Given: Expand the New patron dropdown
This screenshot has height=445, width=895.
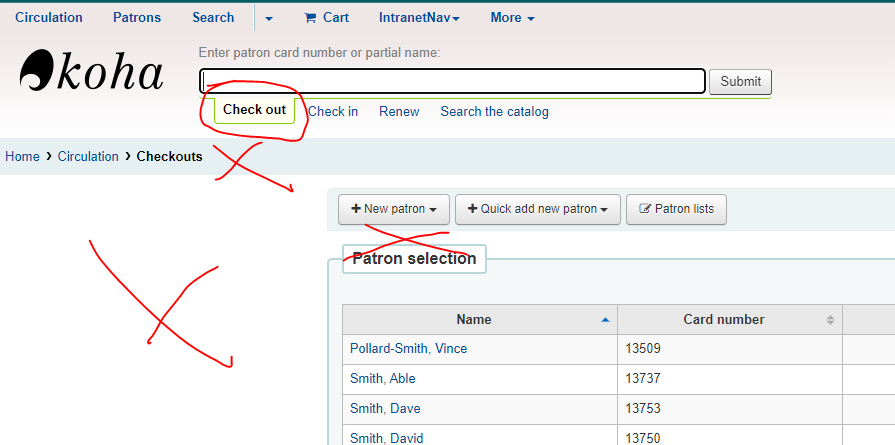Looking at the screenshot, I should 394,209.
